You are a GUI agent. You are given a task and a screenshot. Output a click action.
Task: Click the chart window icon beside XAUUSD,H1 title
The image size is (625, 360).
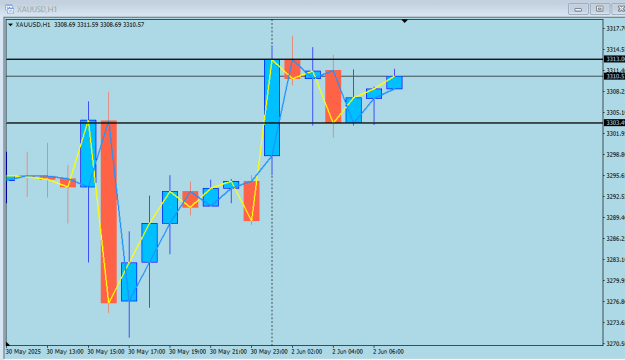9,9
